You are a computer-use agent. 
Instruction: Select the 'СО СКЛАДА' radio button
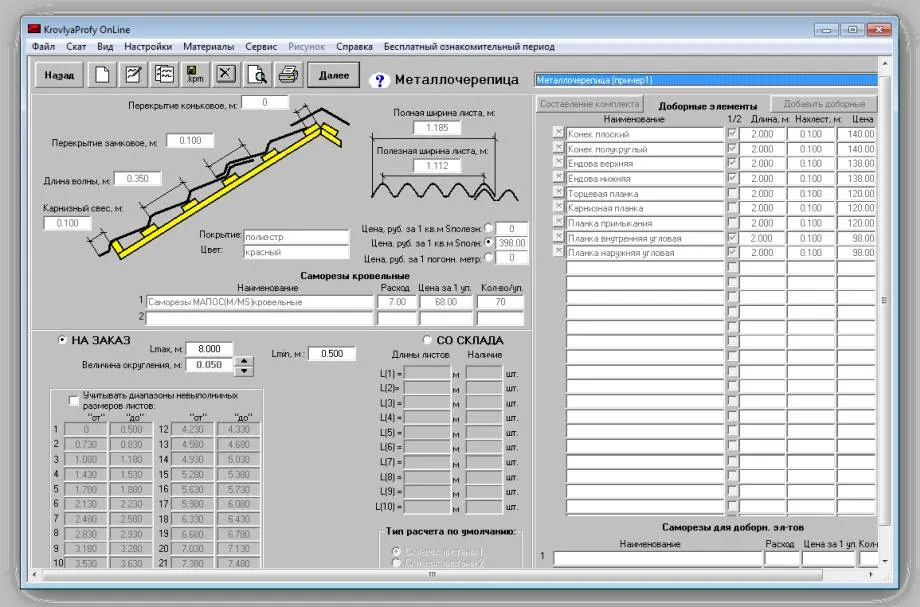(x=427, y=340)
